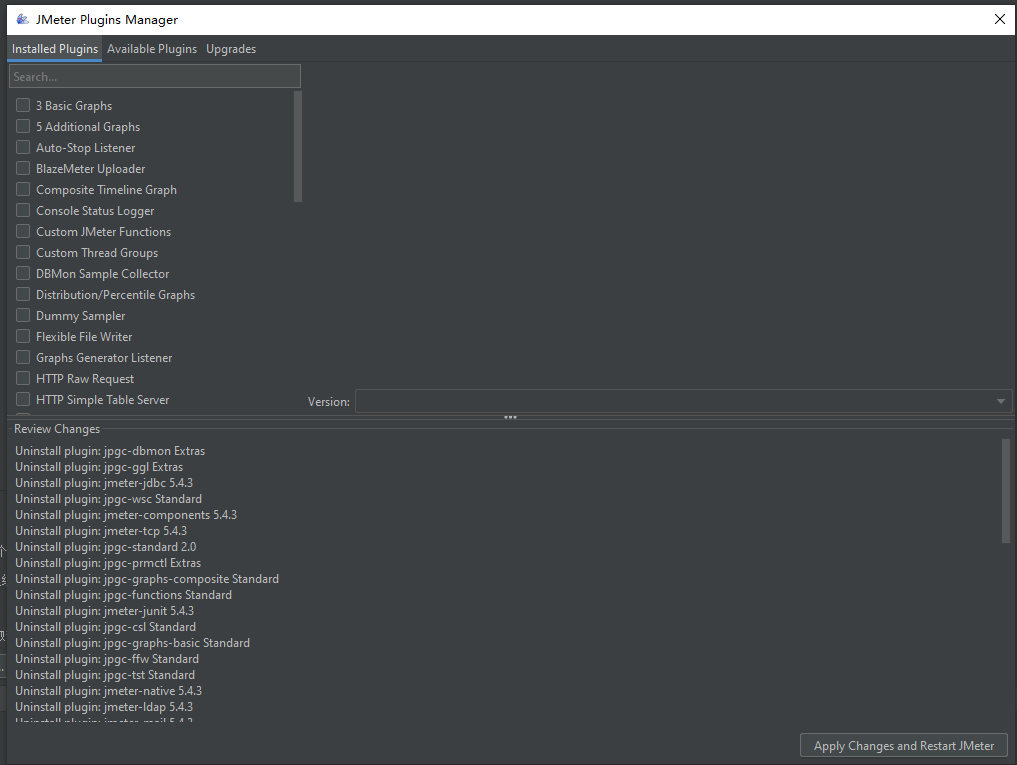The height and width of the screenshot is (765, 1017).
Task: Open the Version dropdown
Action: tap(684, 401)
